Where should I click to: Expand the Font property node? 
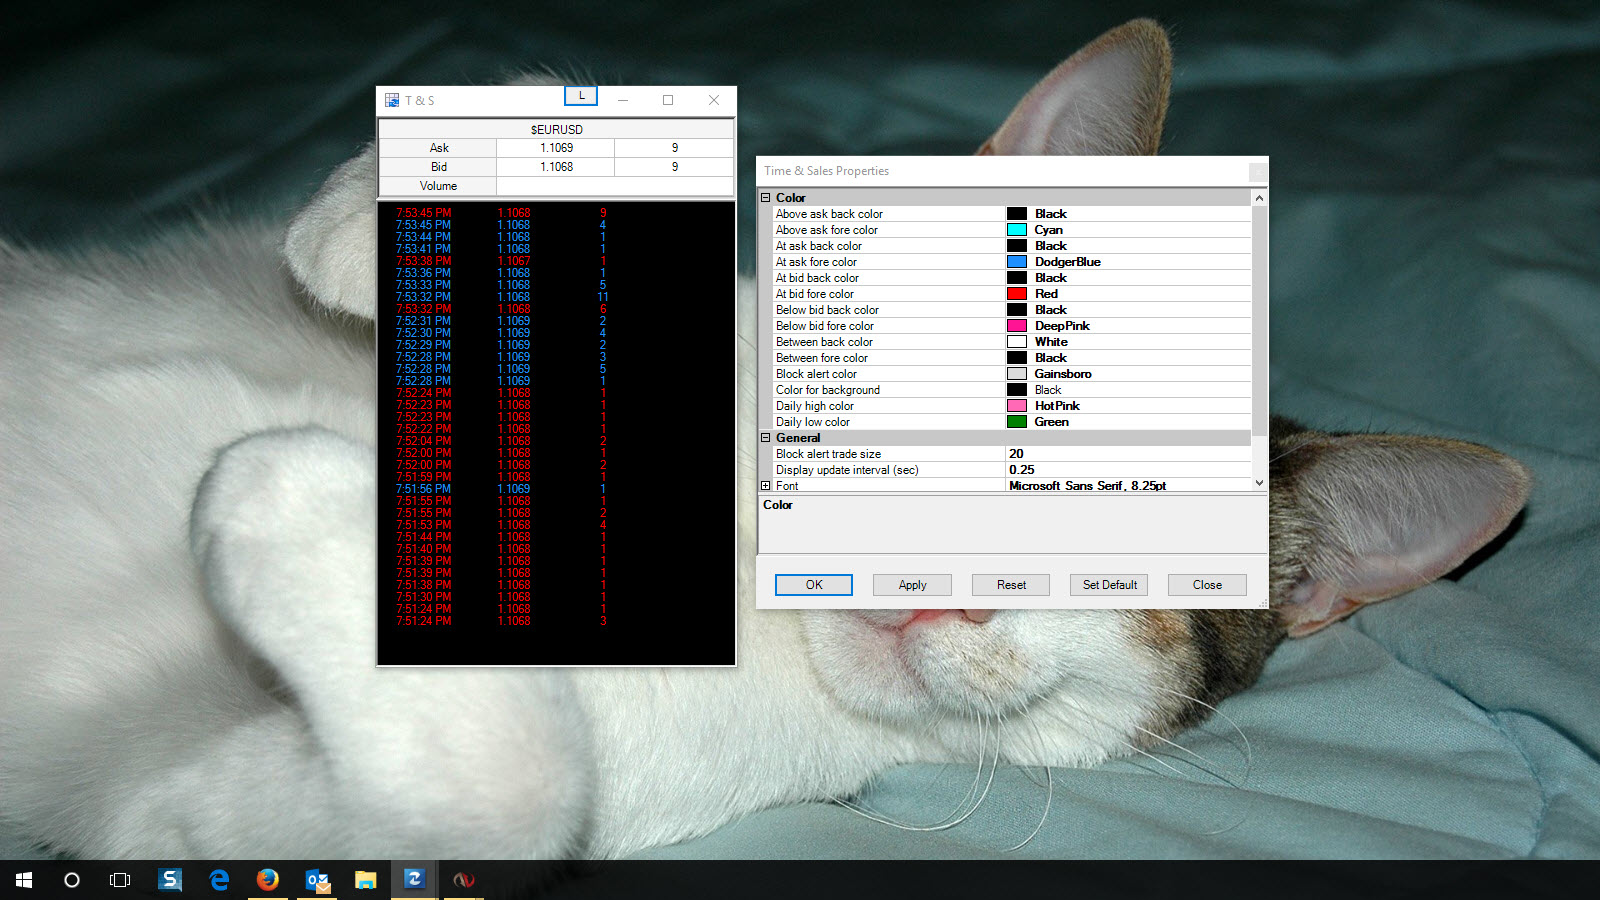766,486
